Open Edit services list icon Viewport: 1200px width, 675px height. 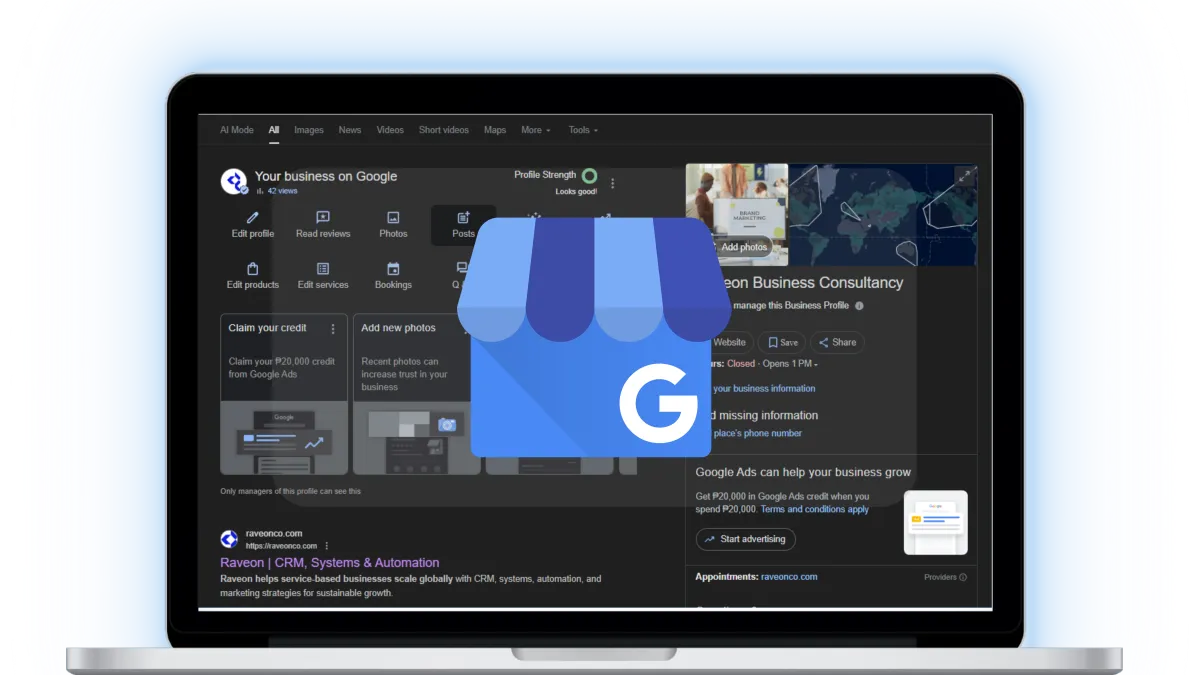point(323,268)
